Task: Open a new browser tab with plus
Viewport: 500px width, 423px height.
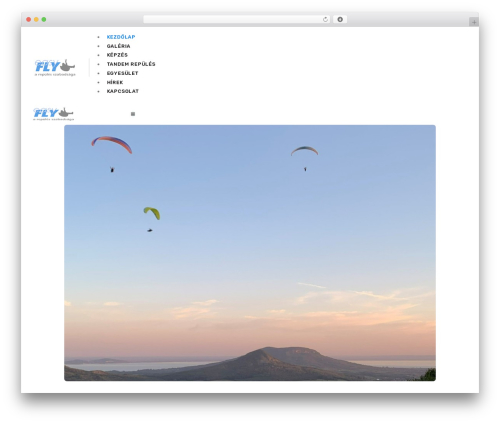Action: click(x=474, y=22)
